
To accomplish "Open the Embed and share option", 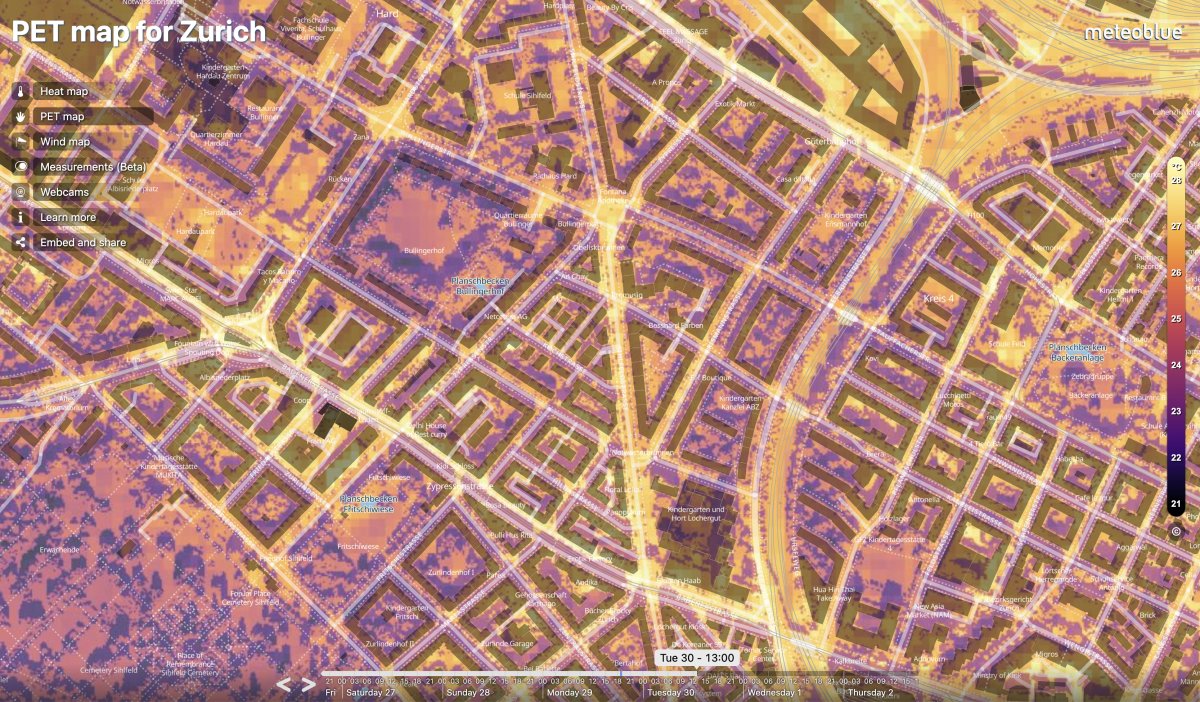I will 83,242.
